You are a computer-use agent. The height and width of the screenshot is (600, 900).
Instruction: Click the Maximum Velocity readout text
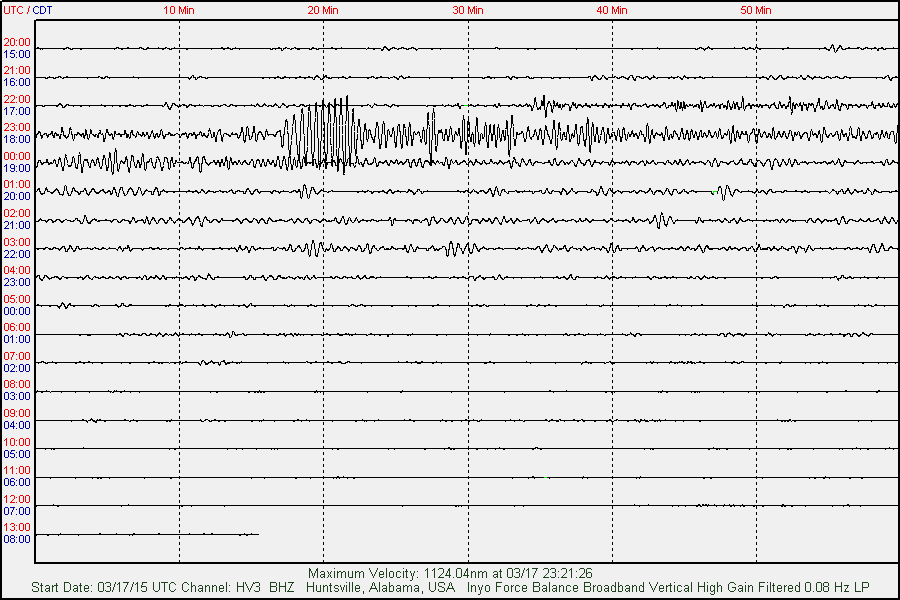[x=450, y=573]
